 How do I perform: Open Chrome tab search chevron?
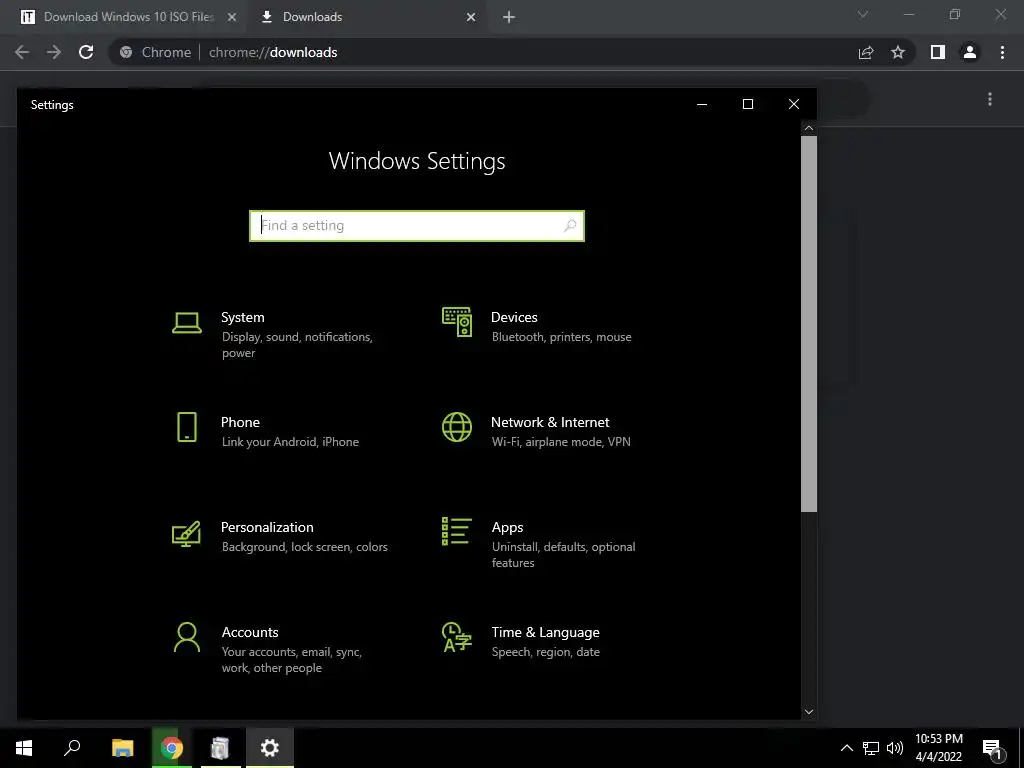(x=863, y=14)
